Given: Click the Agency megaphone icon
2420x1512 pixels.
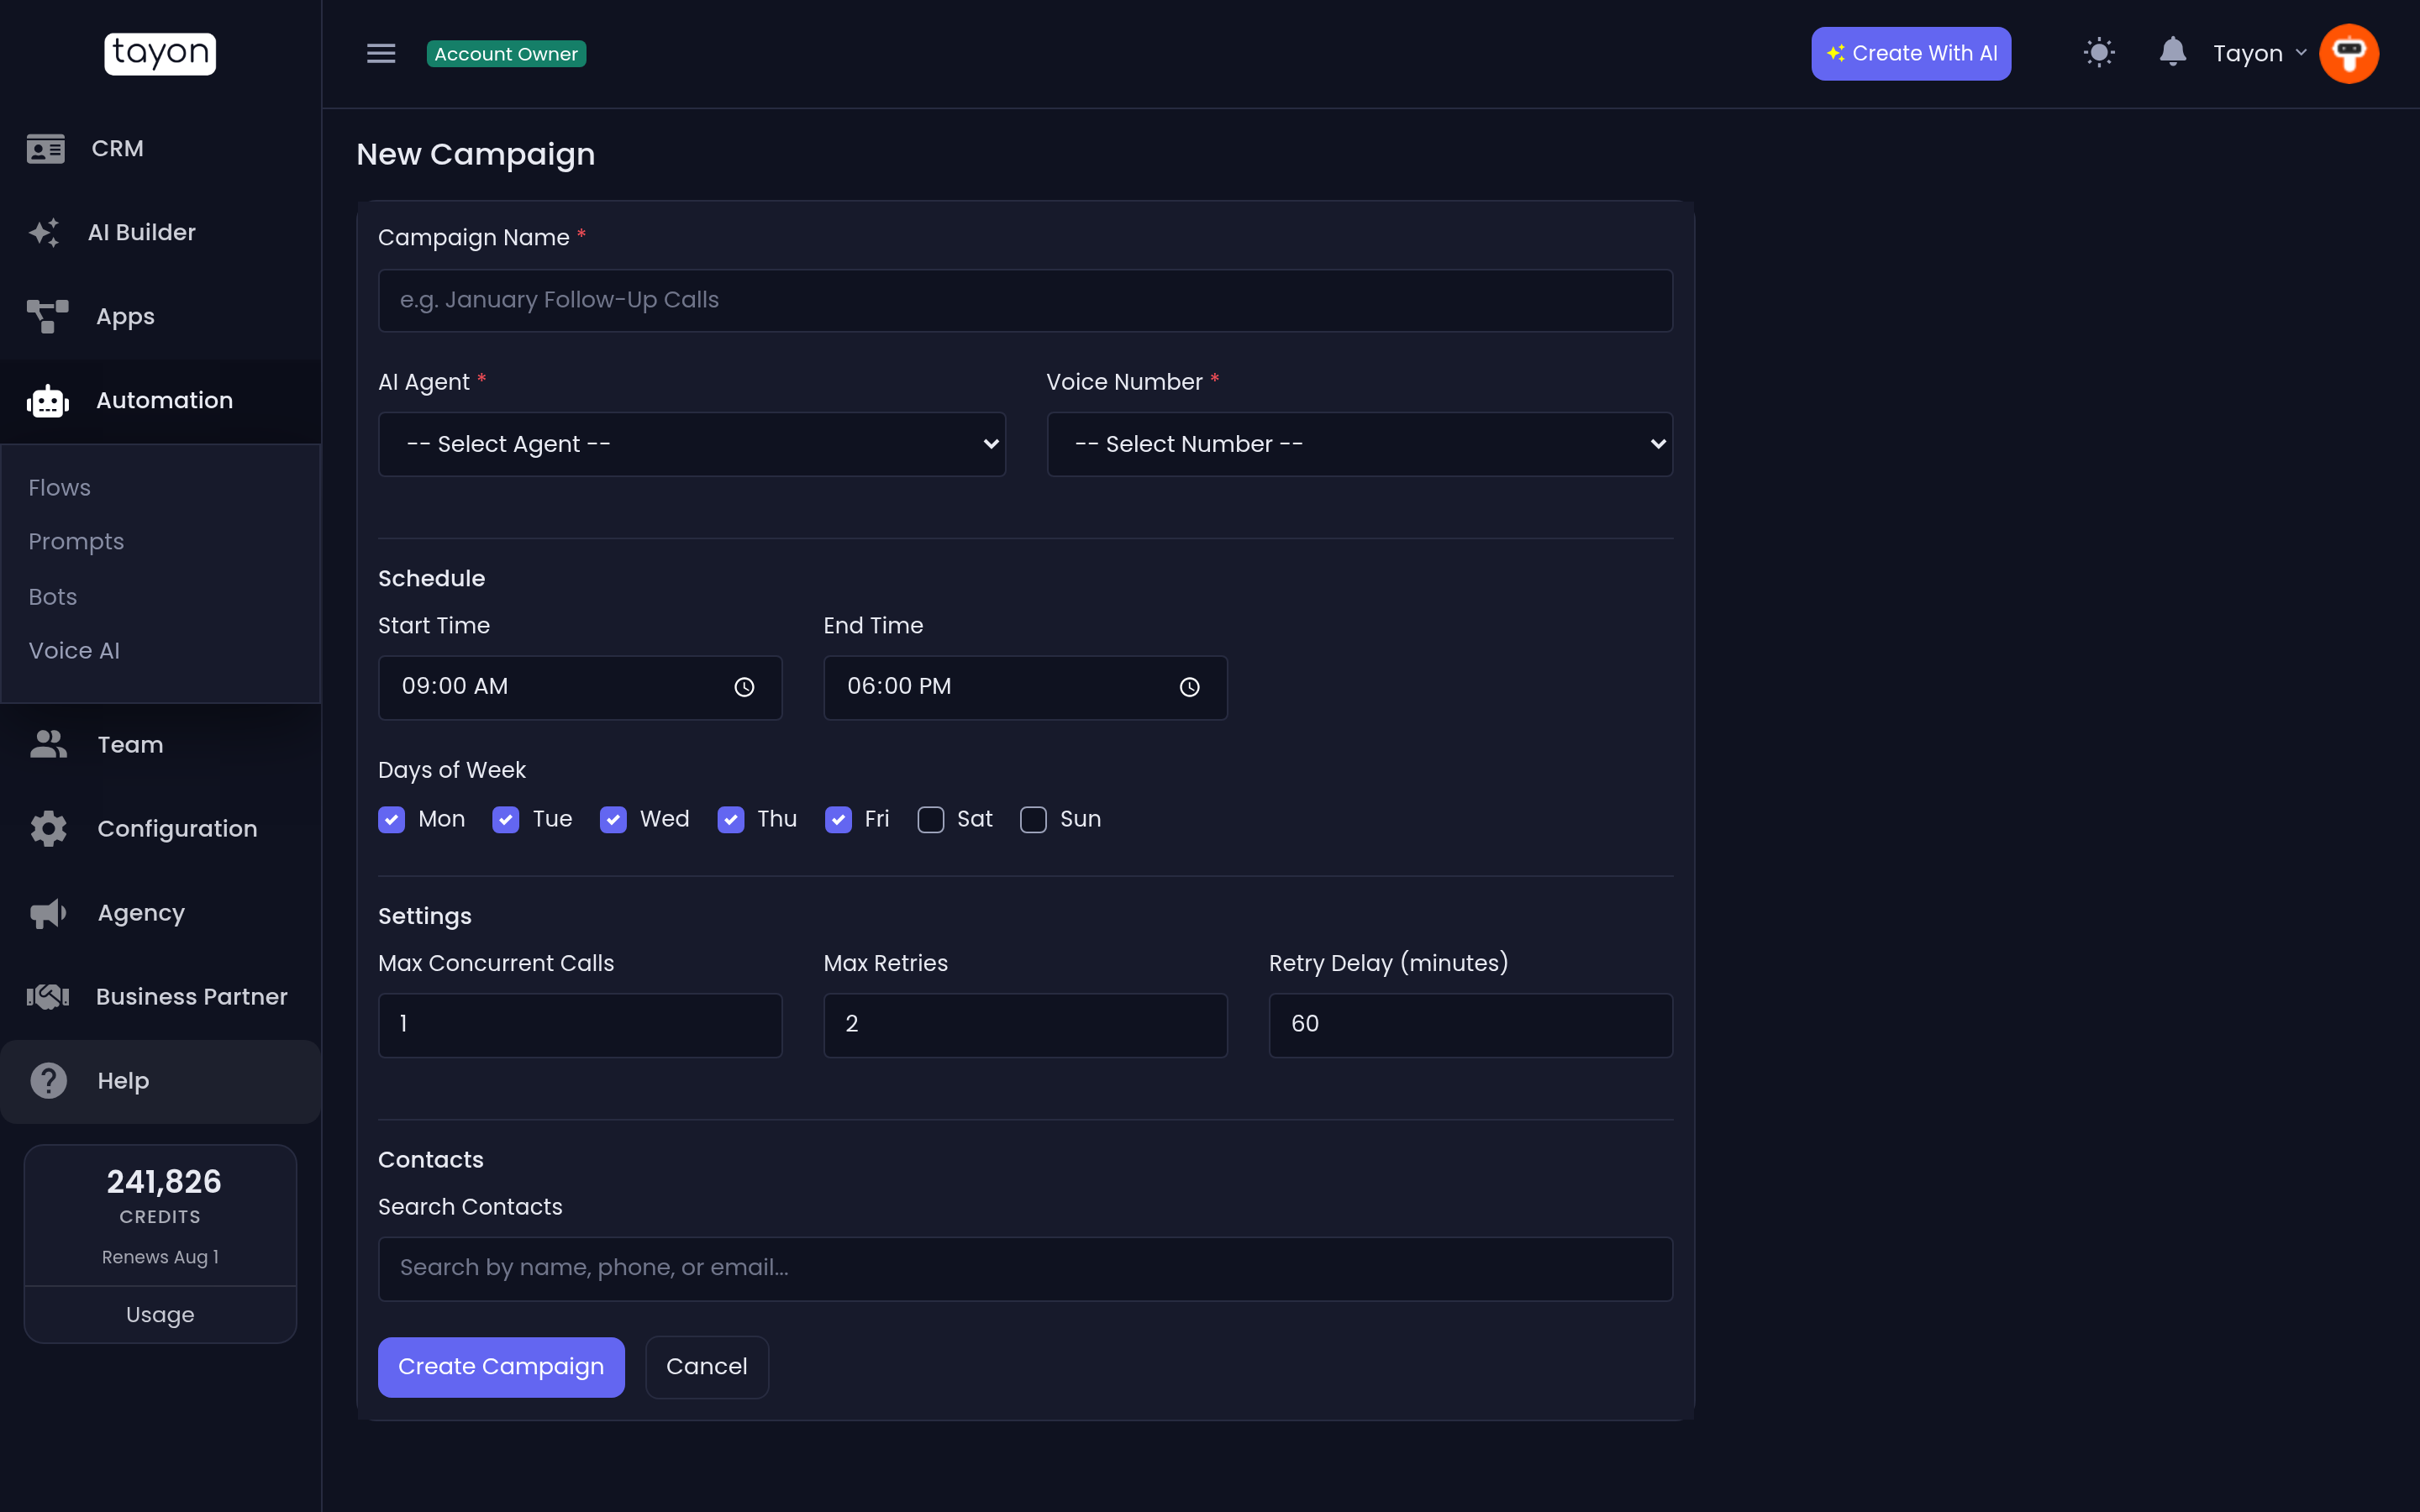Looking at the screenshot, I should coord(48,912).
